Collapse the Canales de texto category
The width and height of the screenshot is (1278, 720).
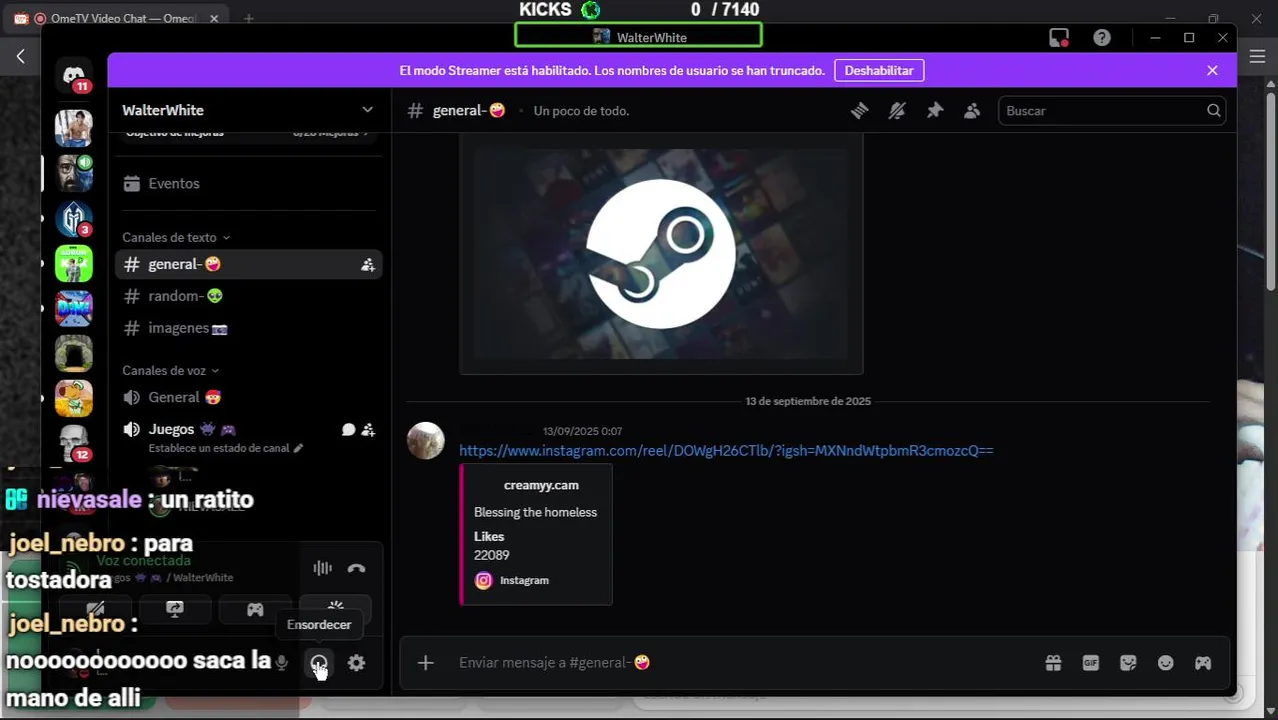[176, 238]
